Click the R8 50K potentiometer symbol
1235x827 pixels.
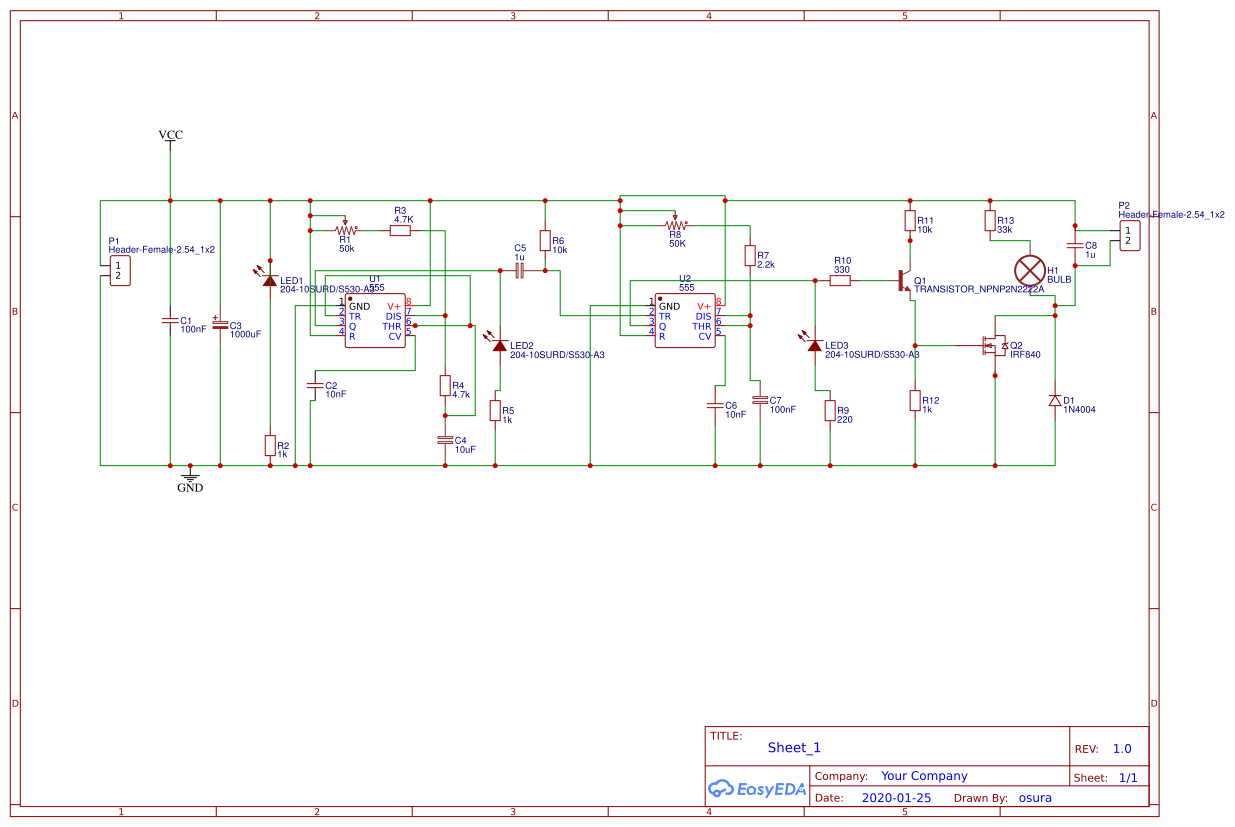click(x=676, y=225)
